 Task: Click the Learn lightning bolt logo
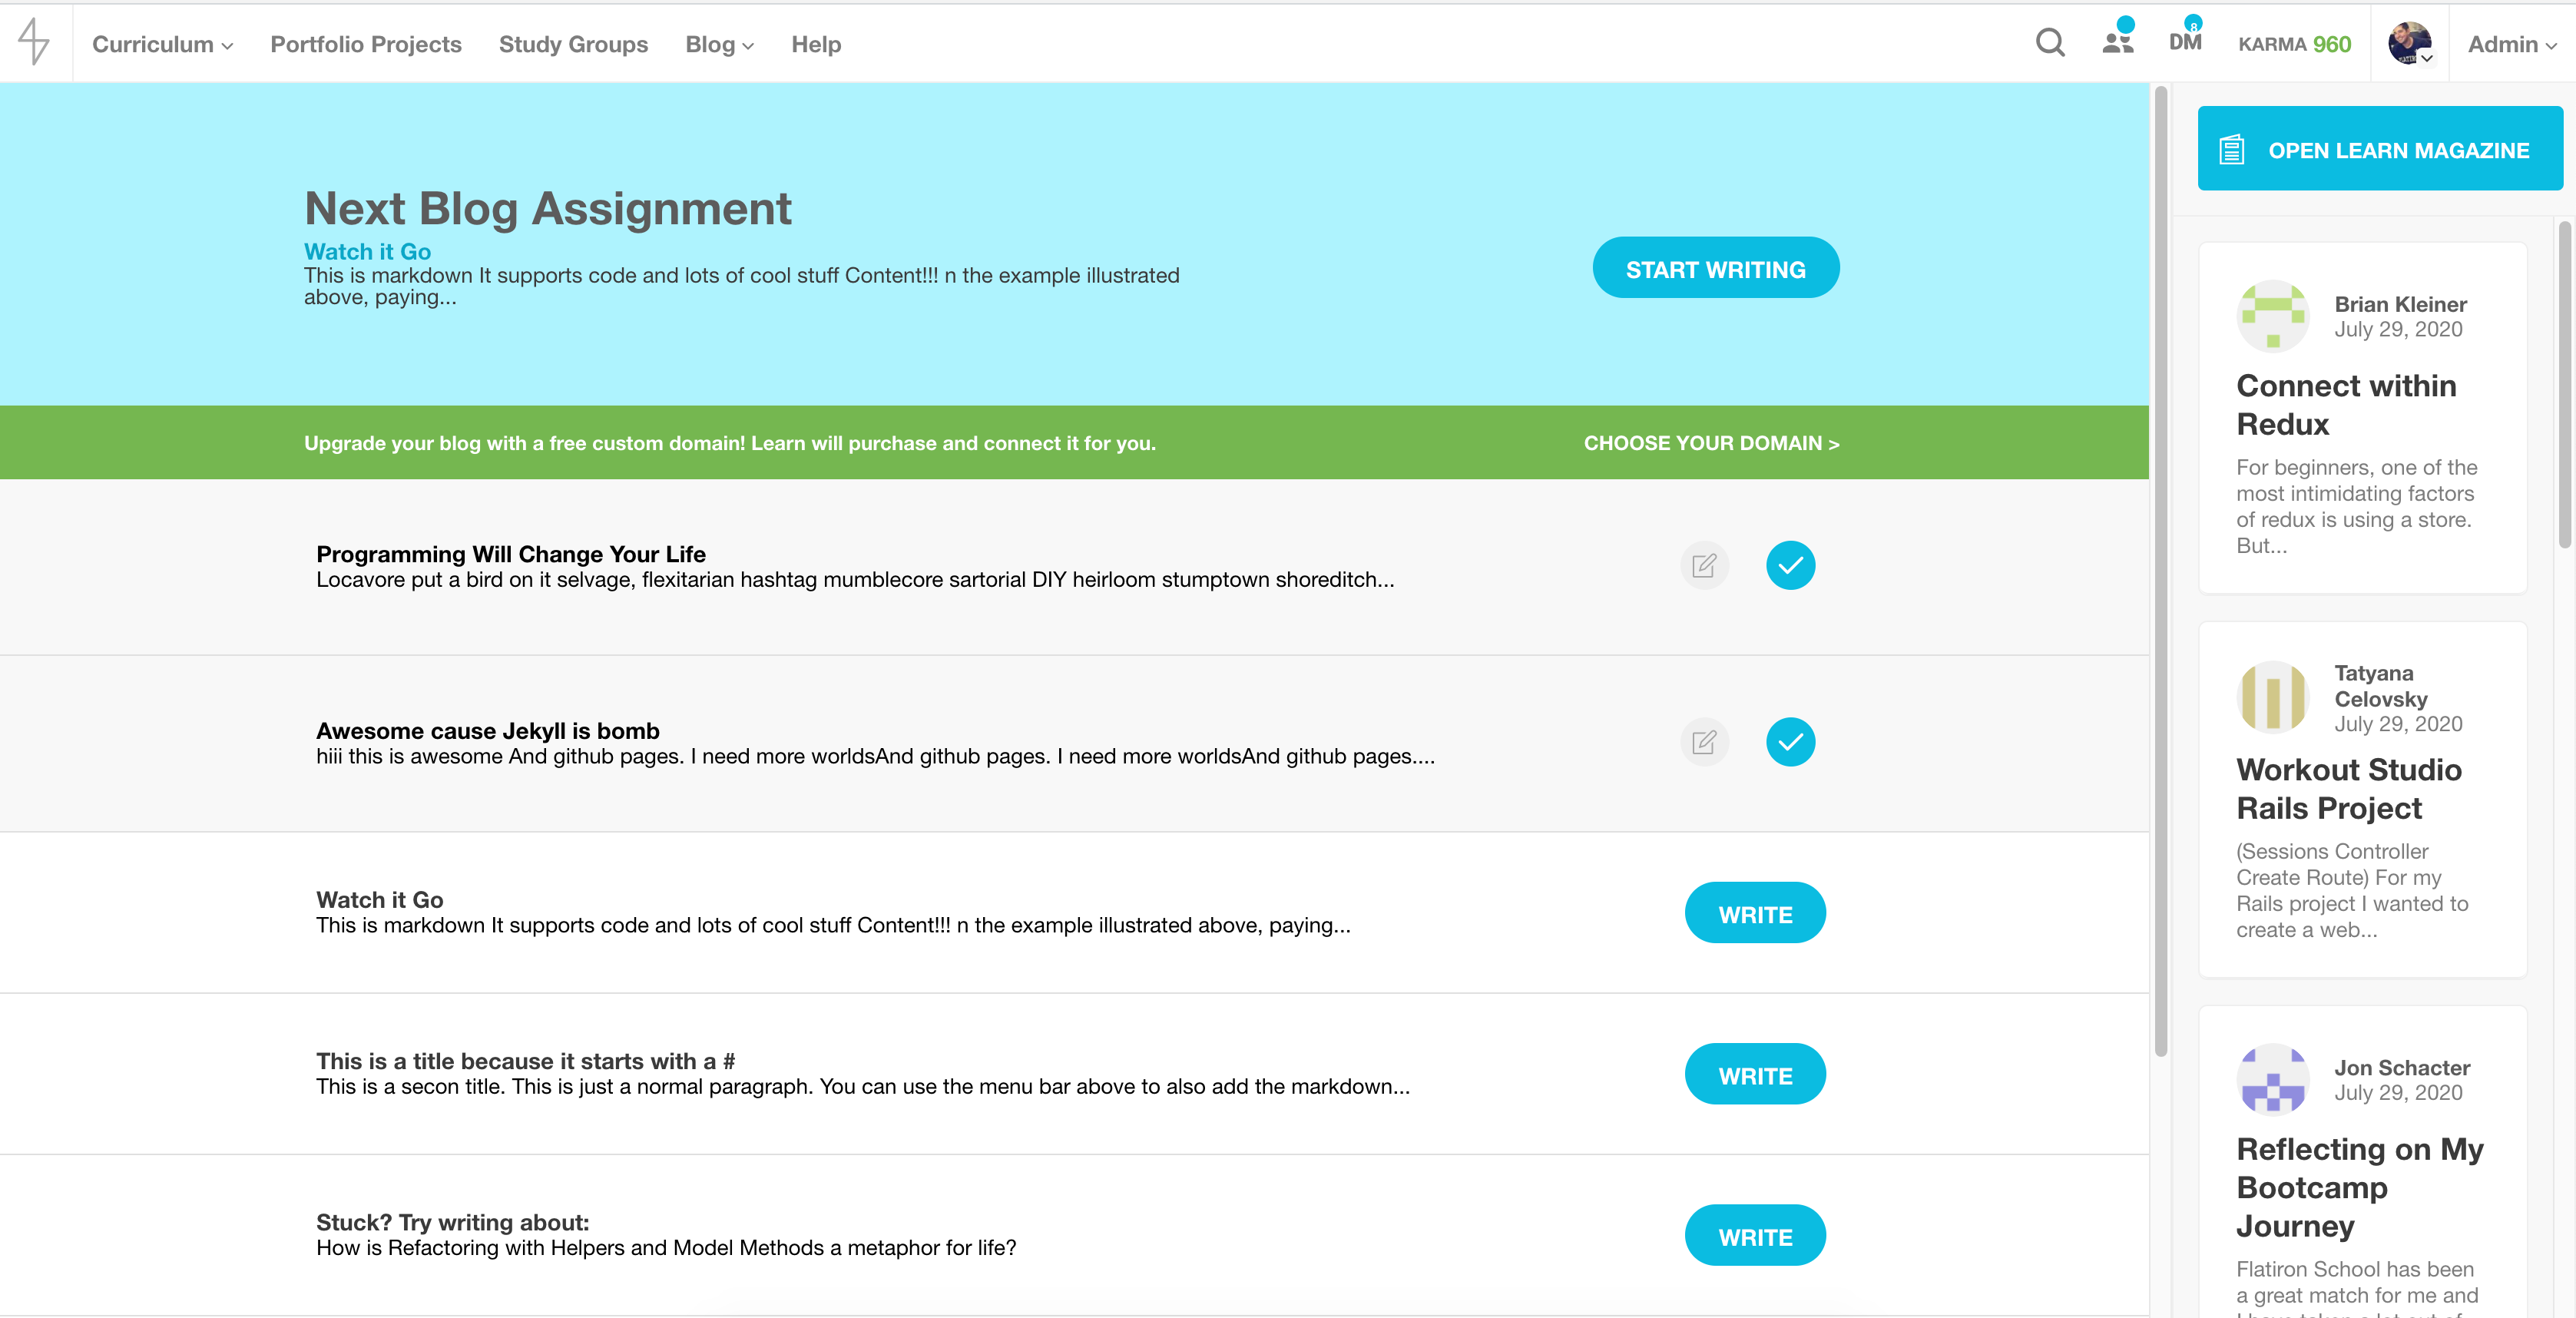[34, 42]
